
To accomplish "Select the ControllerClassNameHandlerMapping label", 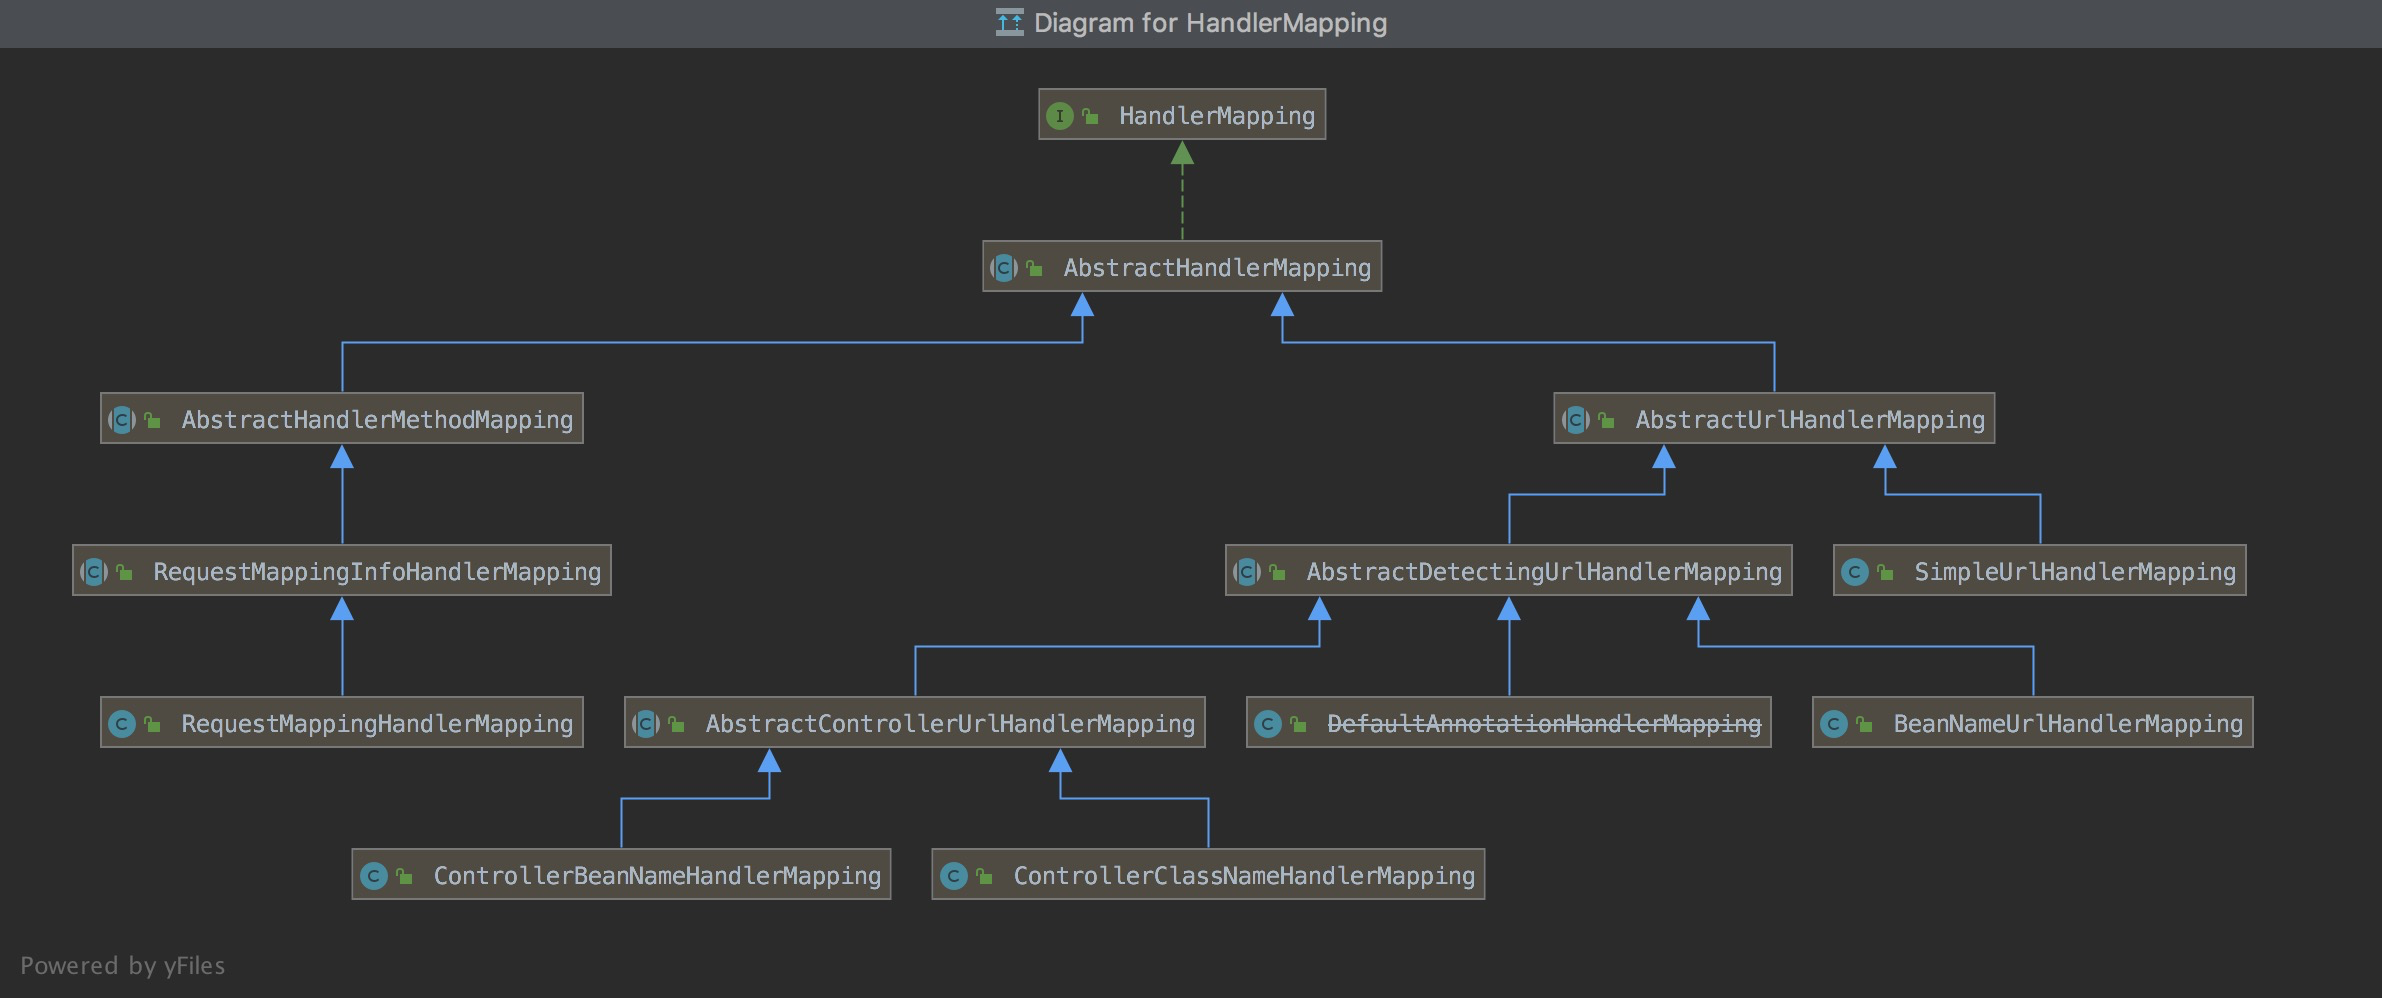I will coord(1244,876).
